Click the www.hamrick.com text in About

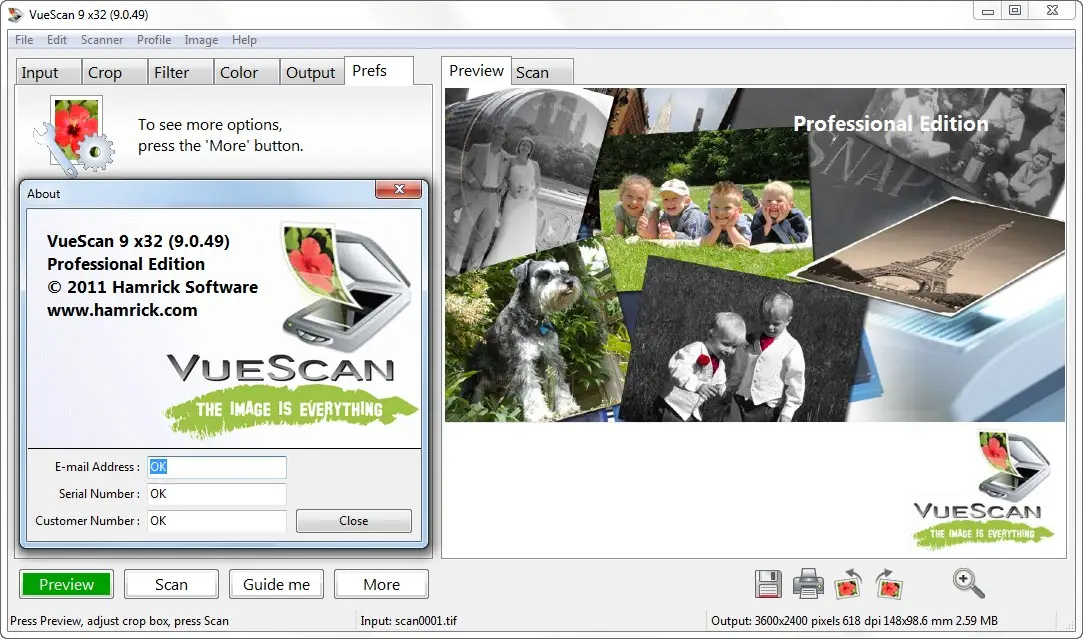pos(122,310)
